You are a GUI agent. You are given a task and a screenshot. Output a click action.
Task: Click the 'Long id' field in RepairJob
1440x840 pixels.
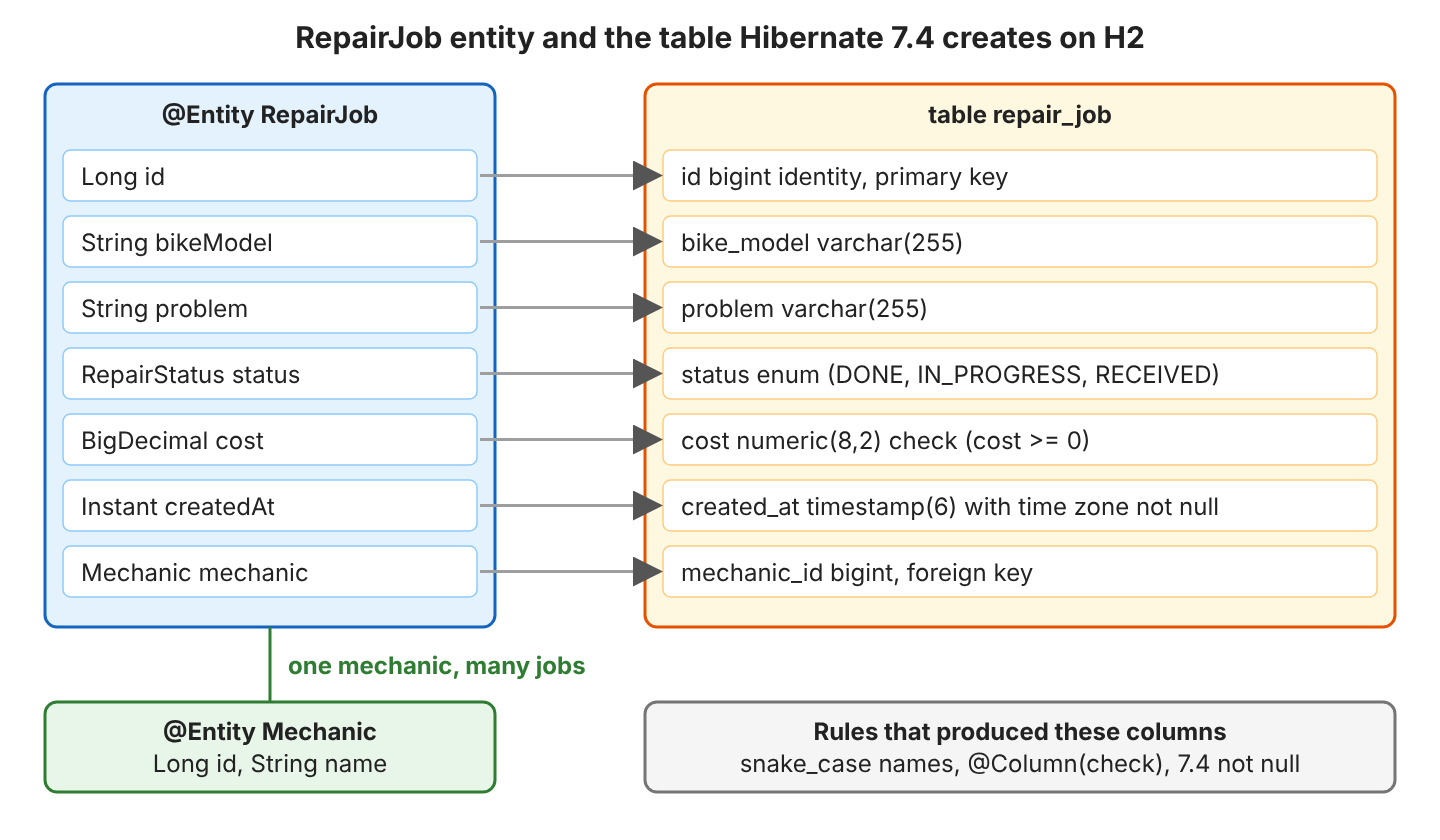point(270,176)
